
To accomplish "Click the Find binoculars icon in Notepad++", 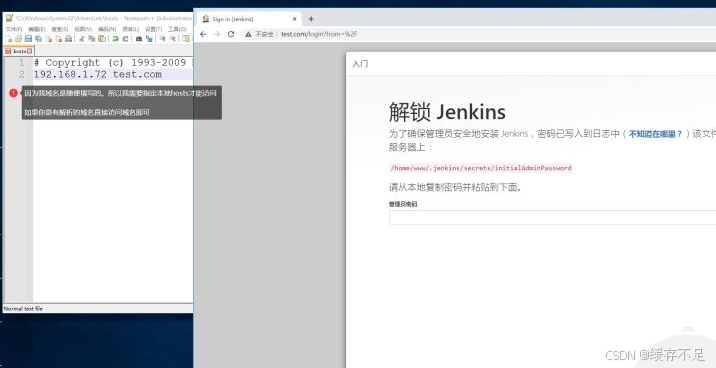I will pyautogui.click(x=139, y=39).
